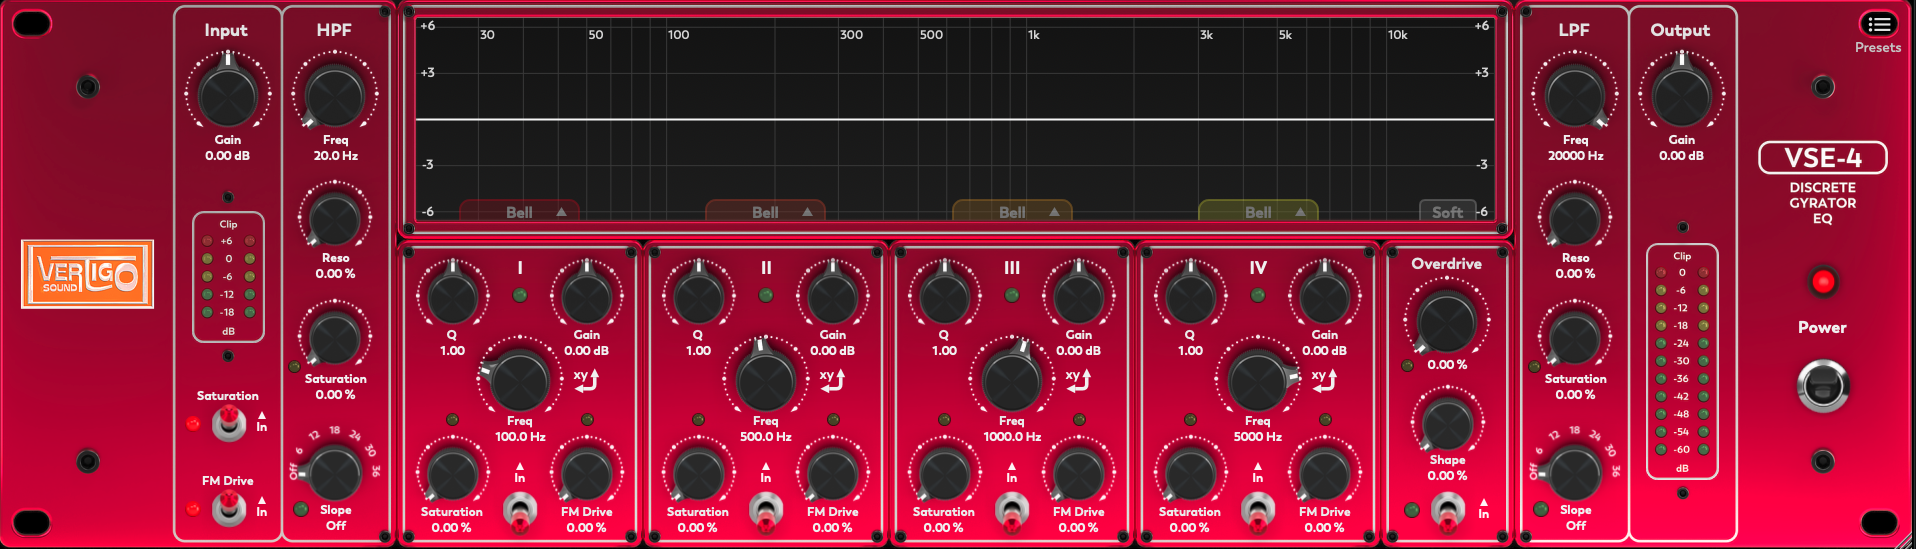Toggle the Overdrive In switch

1447,510
